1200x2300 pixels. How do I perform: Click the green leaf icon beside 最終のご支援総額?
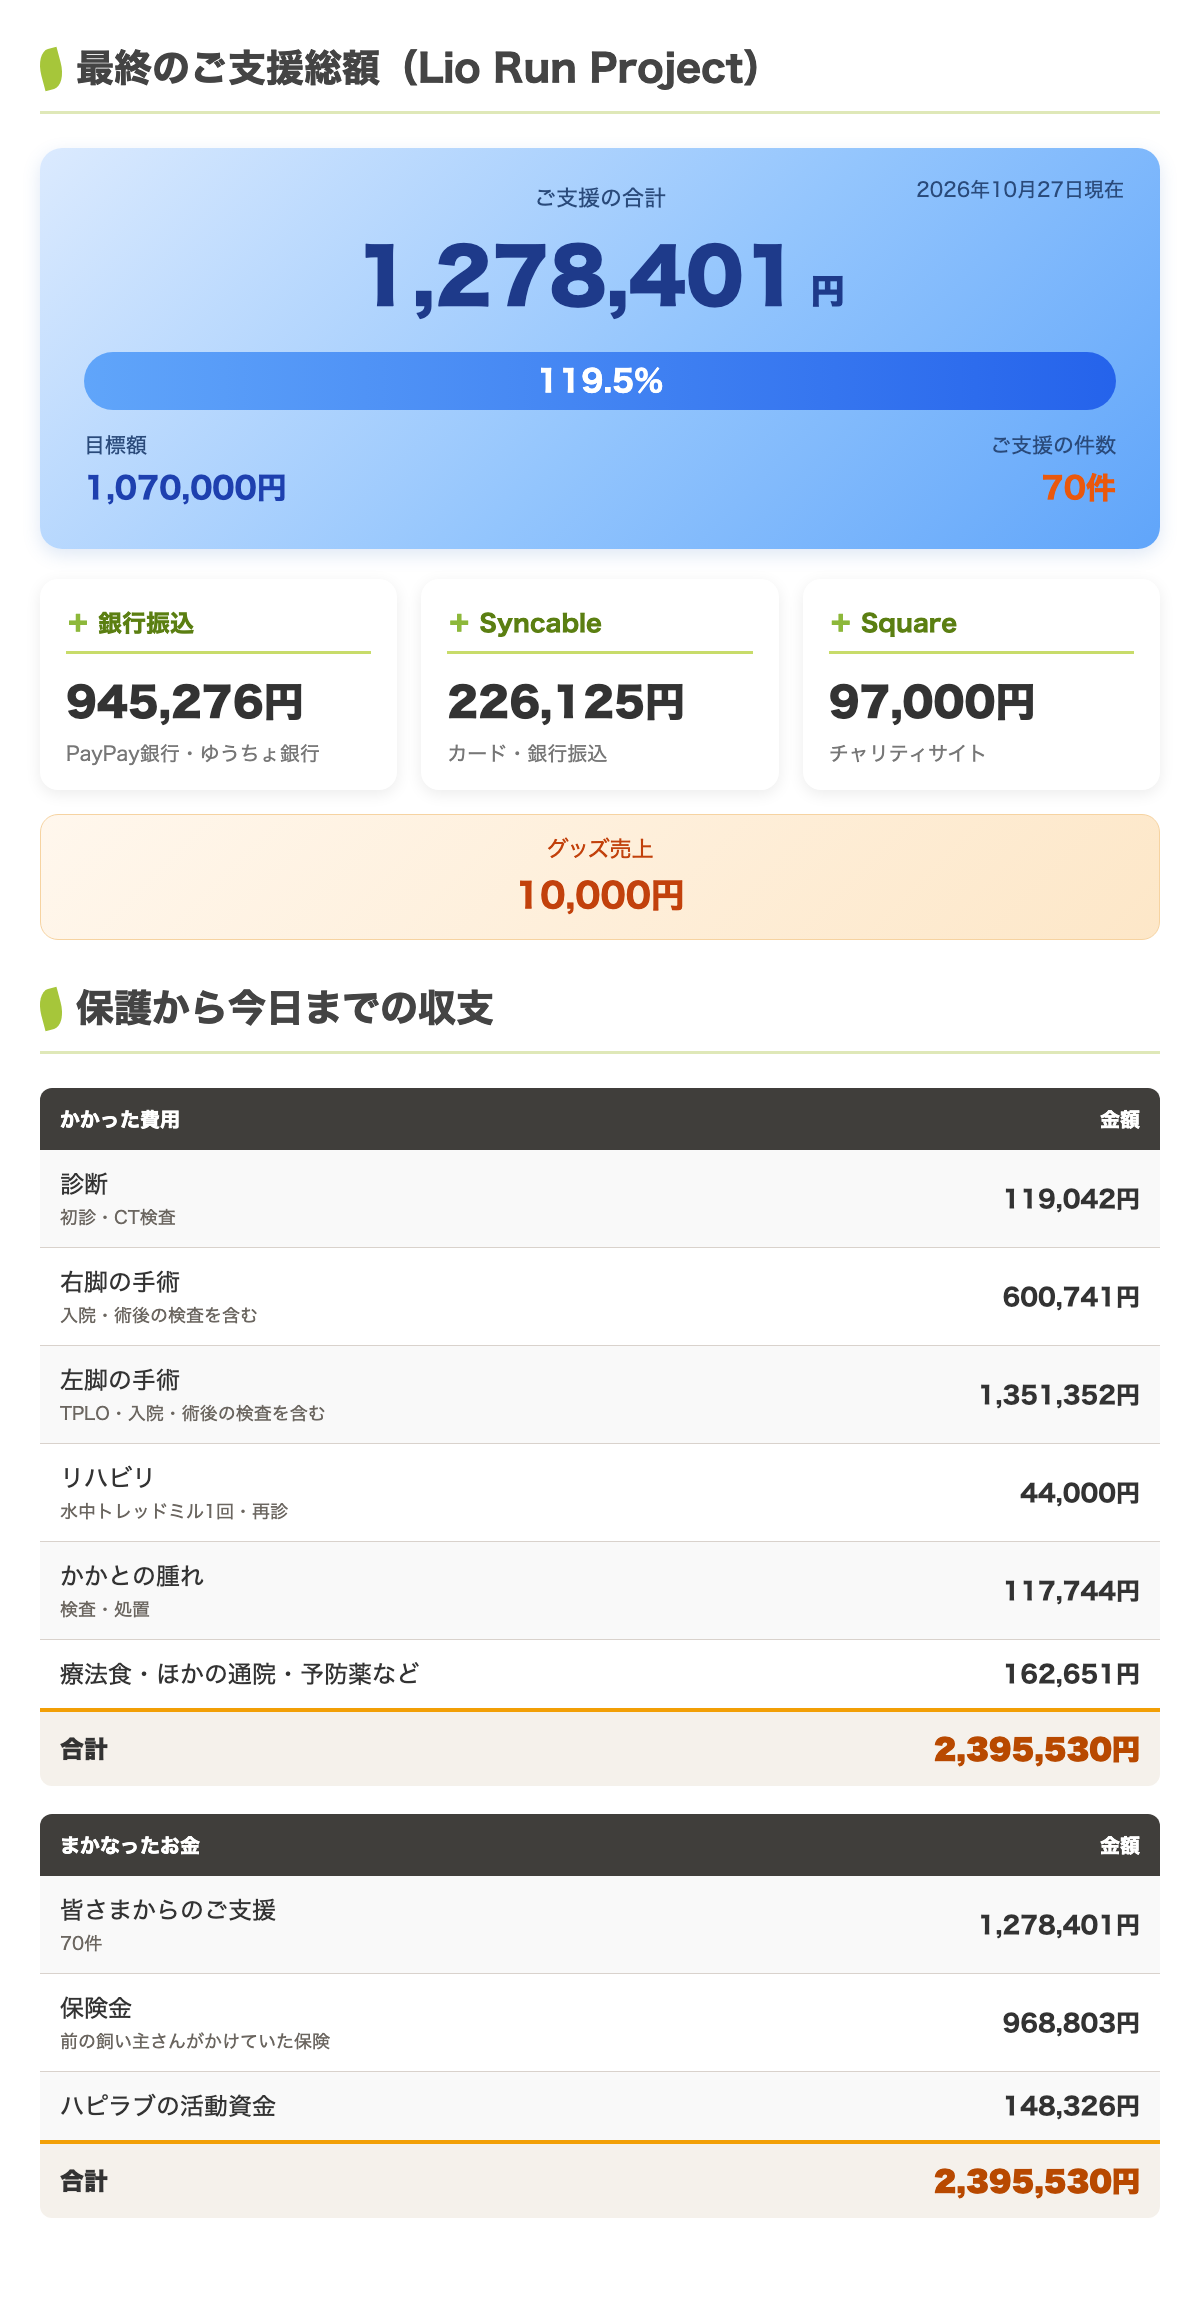51,69
